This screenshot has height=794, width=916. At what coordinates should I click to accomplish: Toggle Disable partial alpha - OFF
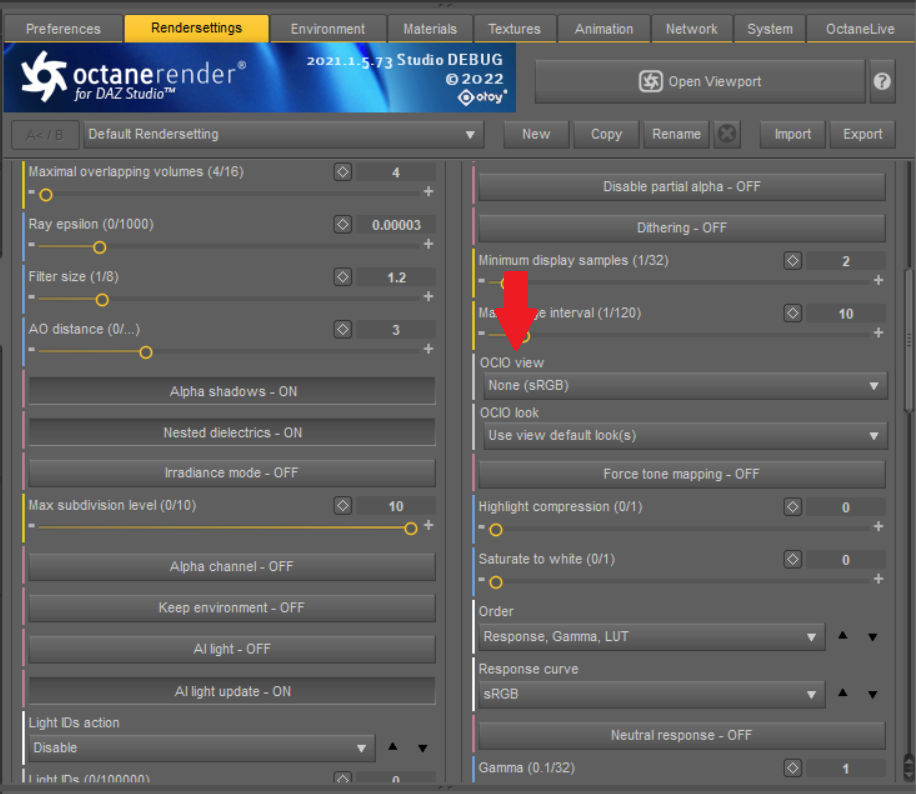(x=682, y=187)
